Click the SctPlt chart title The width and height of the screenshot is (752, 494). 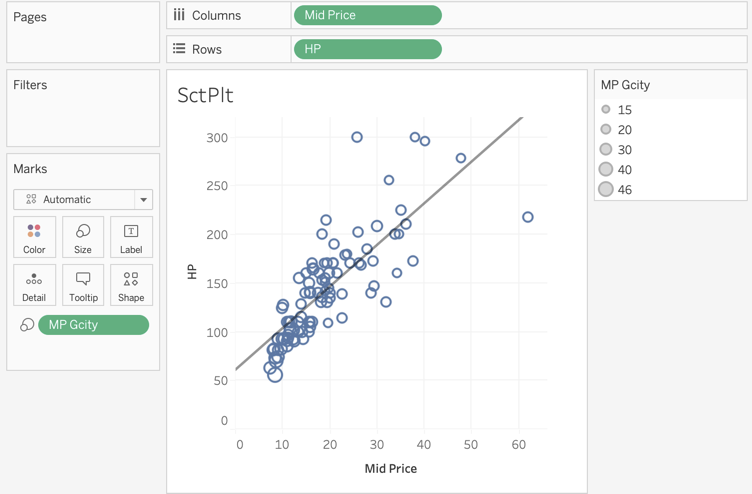tap(205, 95)
